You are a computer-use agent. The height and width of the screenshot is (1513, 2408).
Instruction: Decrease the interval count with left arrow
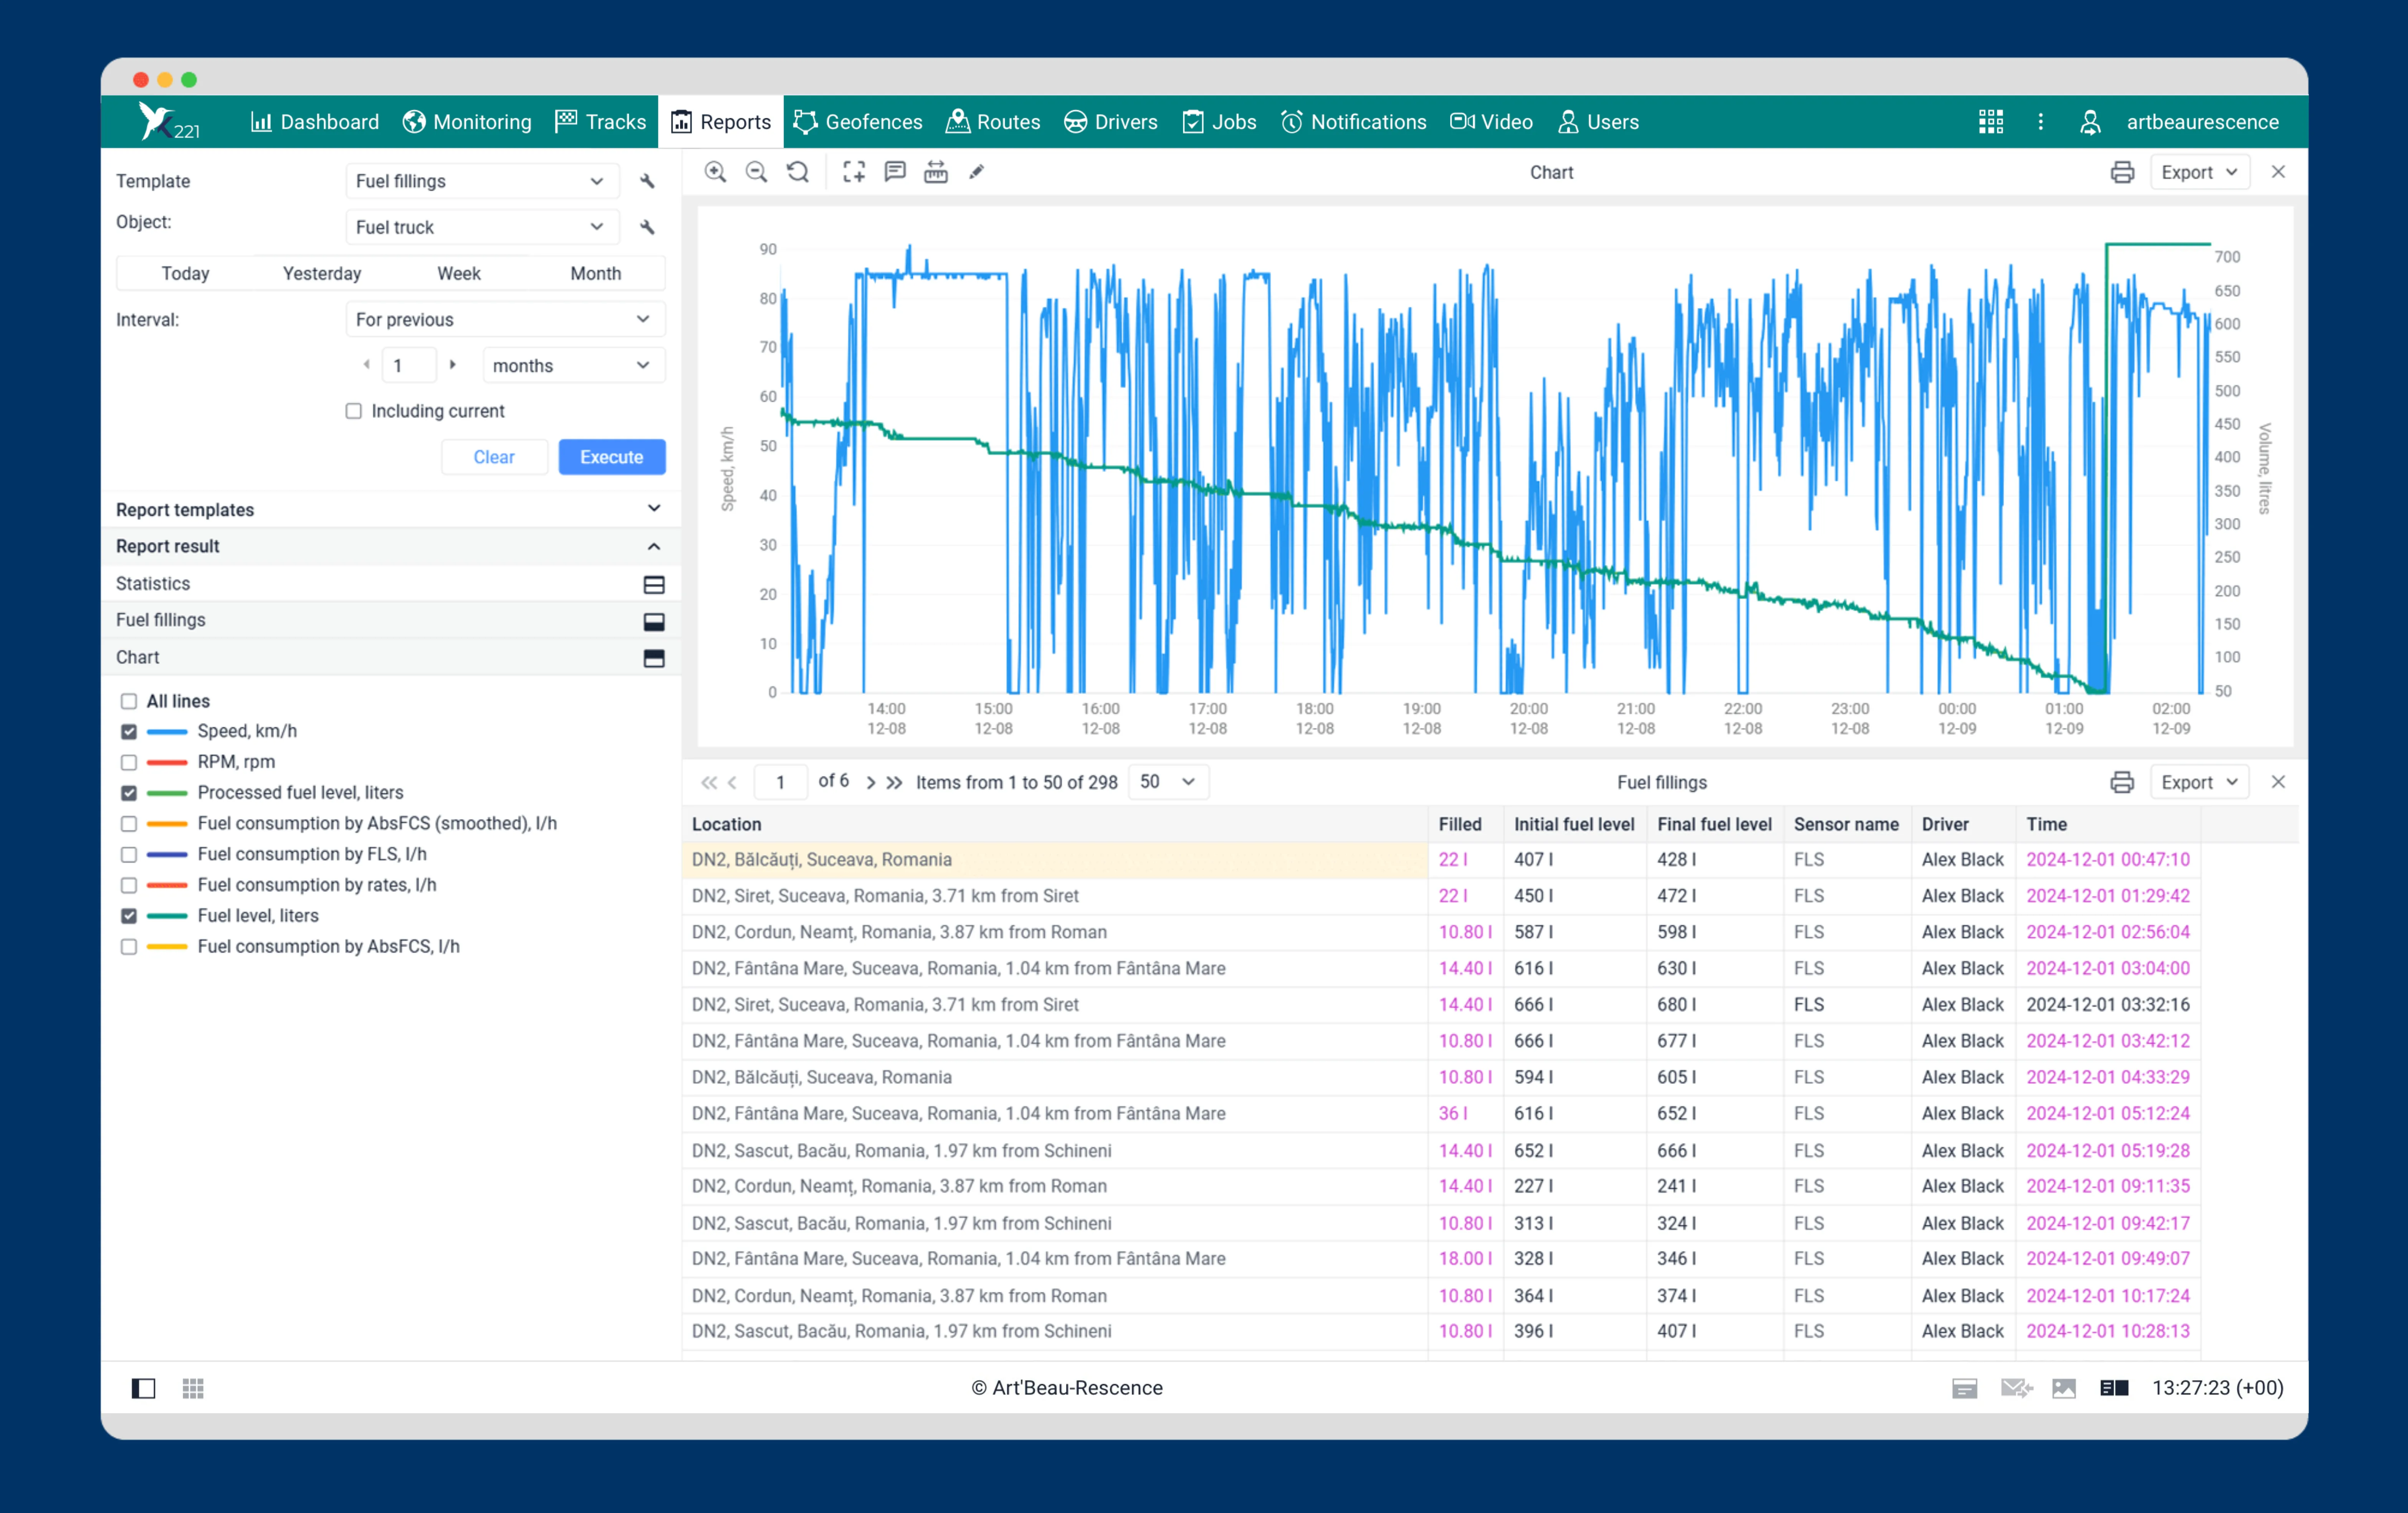(367, 365)
